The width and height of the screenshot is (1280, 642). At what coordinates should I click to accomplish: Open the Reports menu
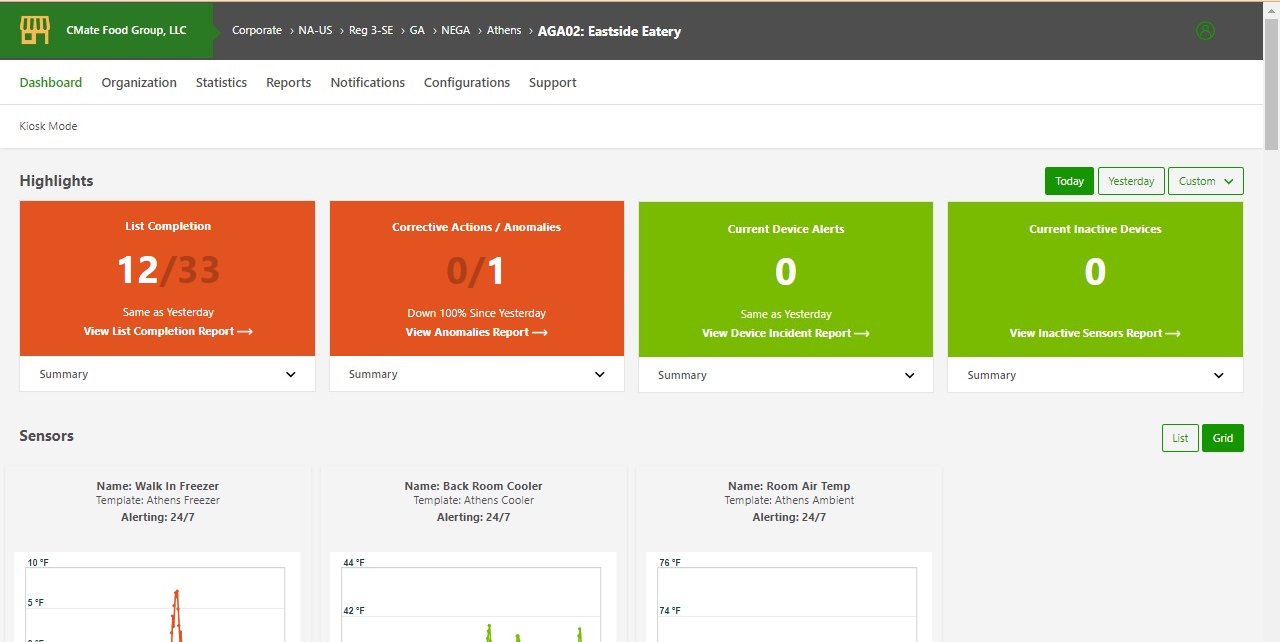pos(288,83)
